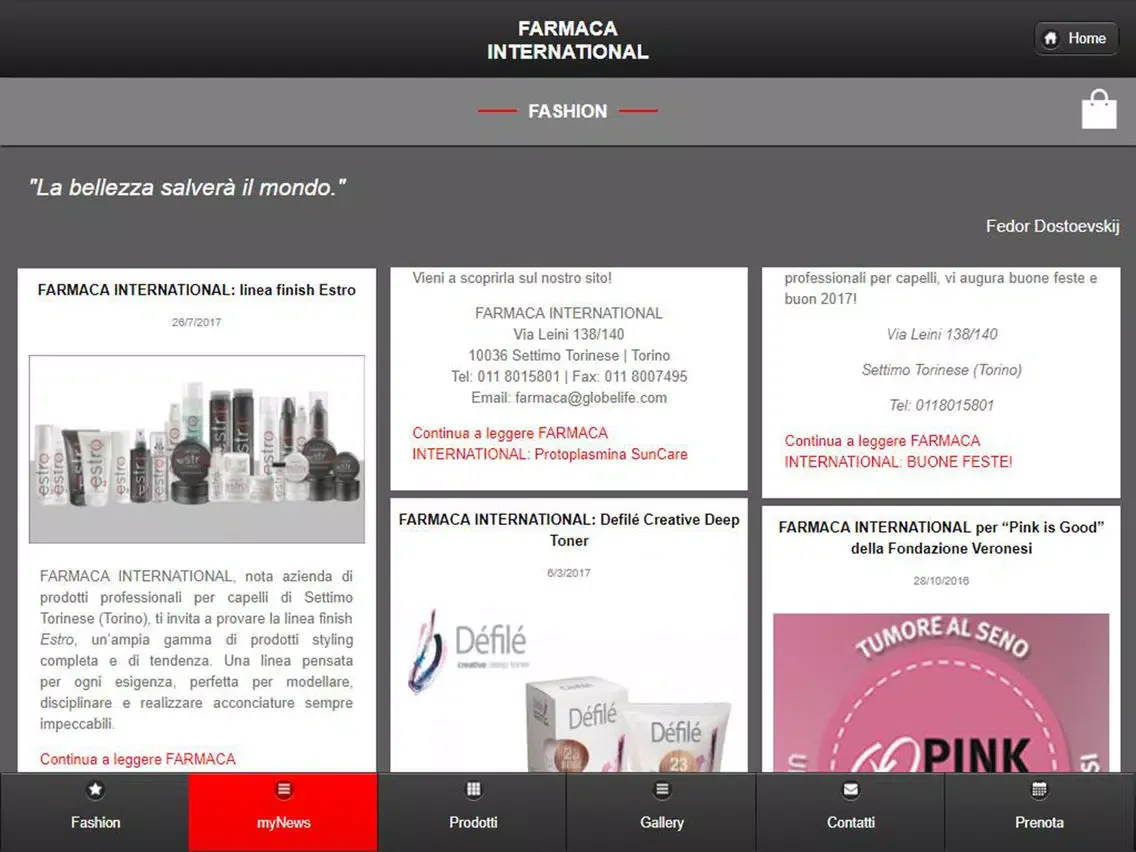Image resolution: width=1136 pixels, height=852 pixels.
Task: Click the Tel: 0118015801 line
Action: [941, 405]
